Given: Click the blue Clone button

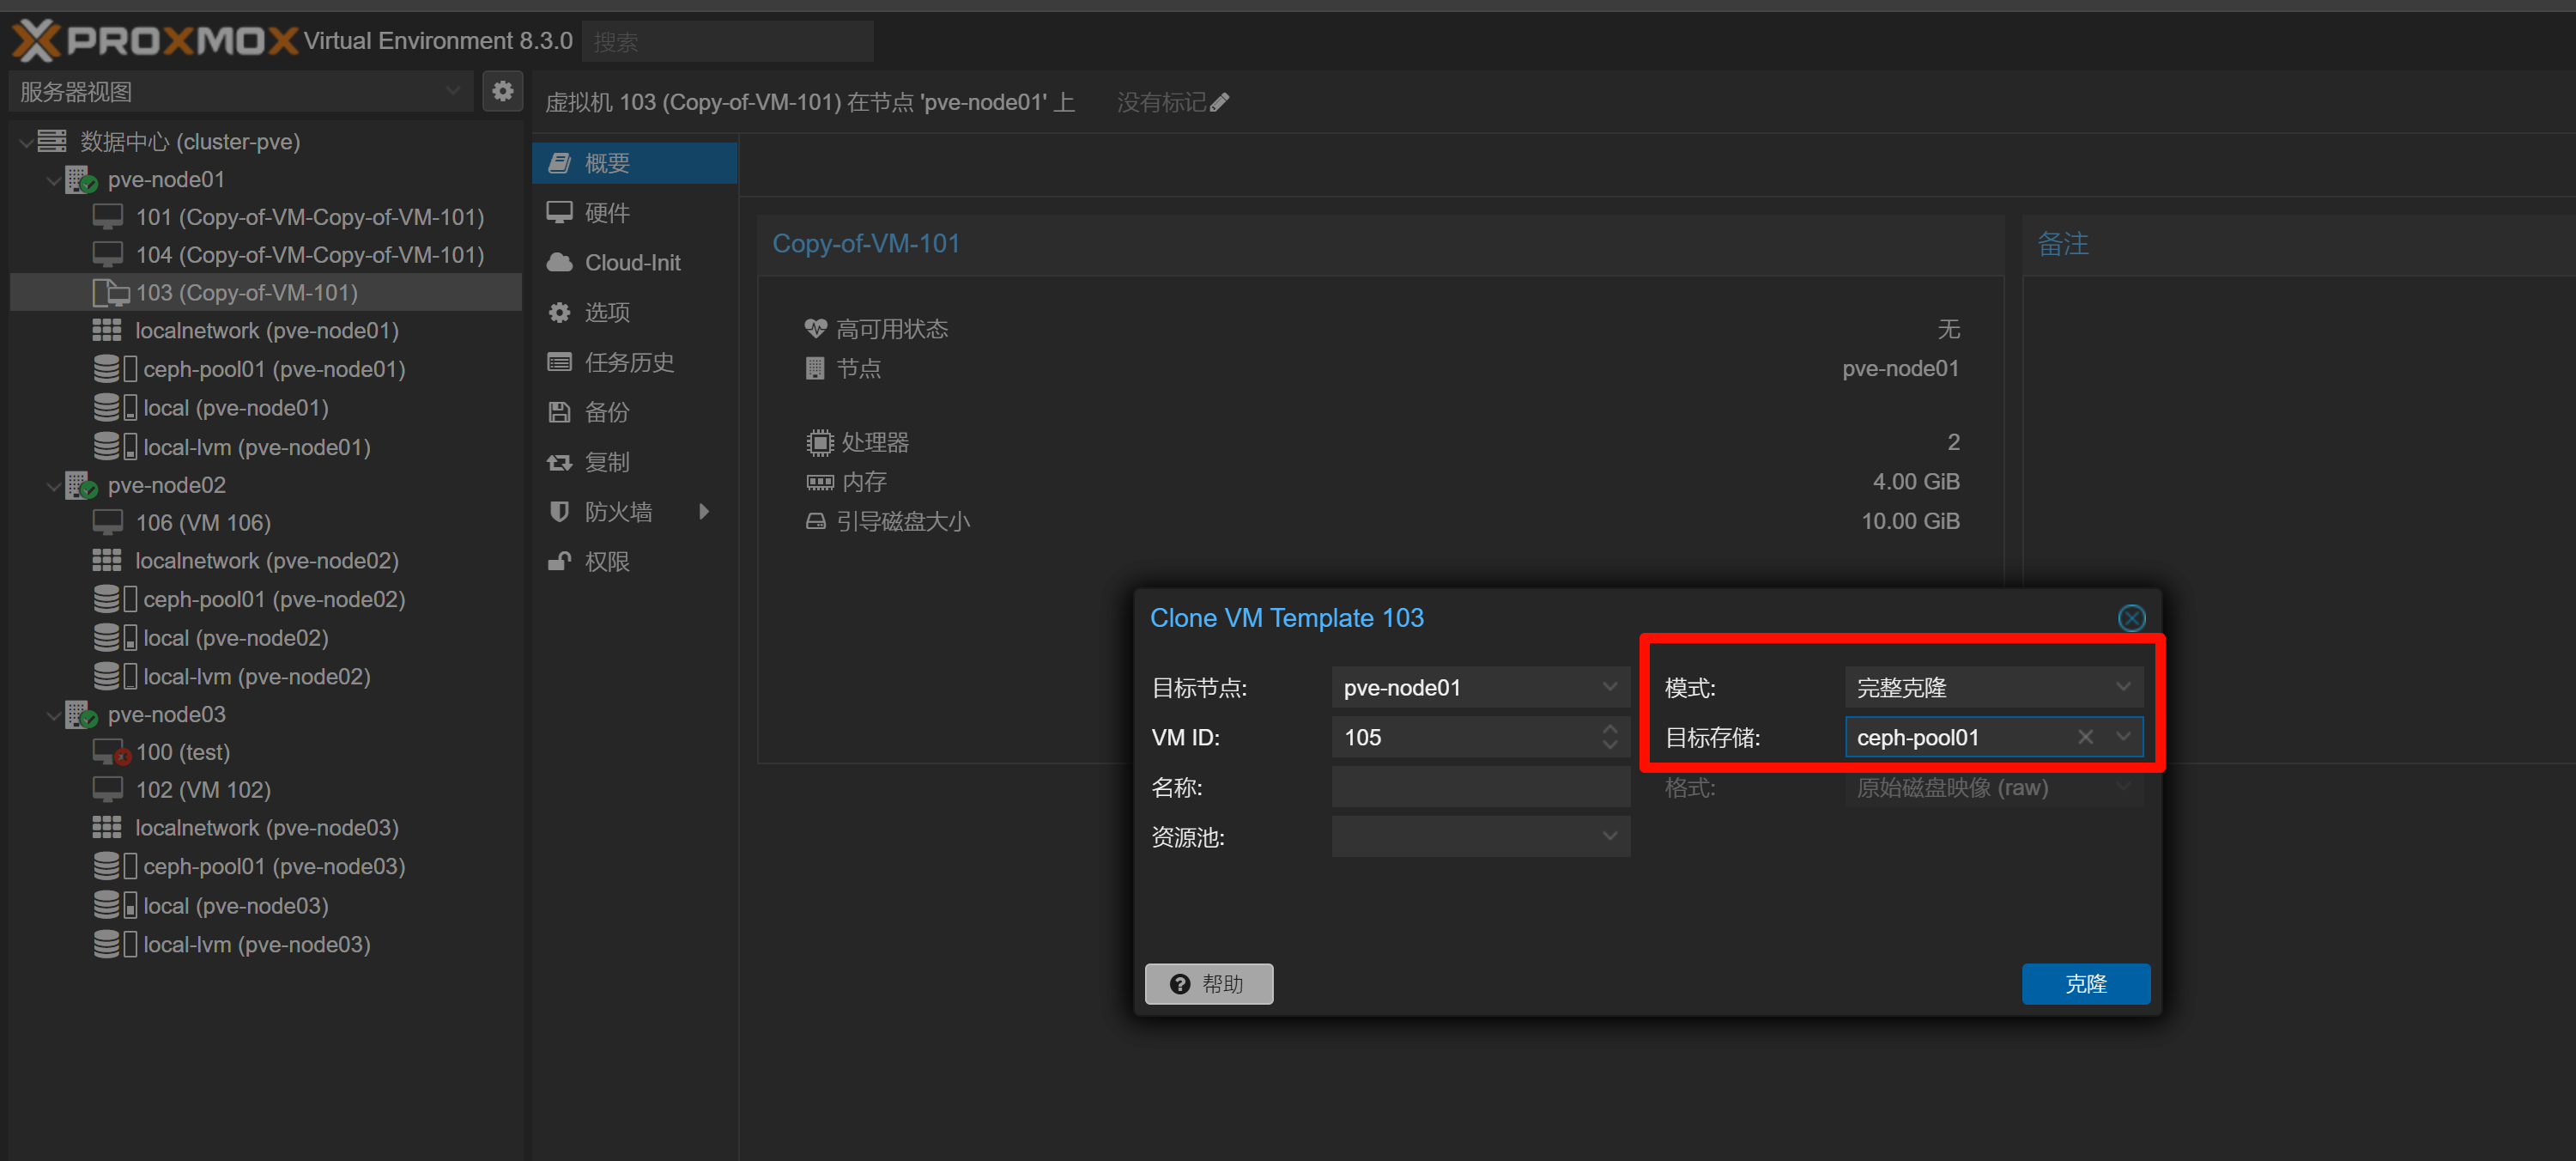Looking at the screenshot, I should point(2085,984).
